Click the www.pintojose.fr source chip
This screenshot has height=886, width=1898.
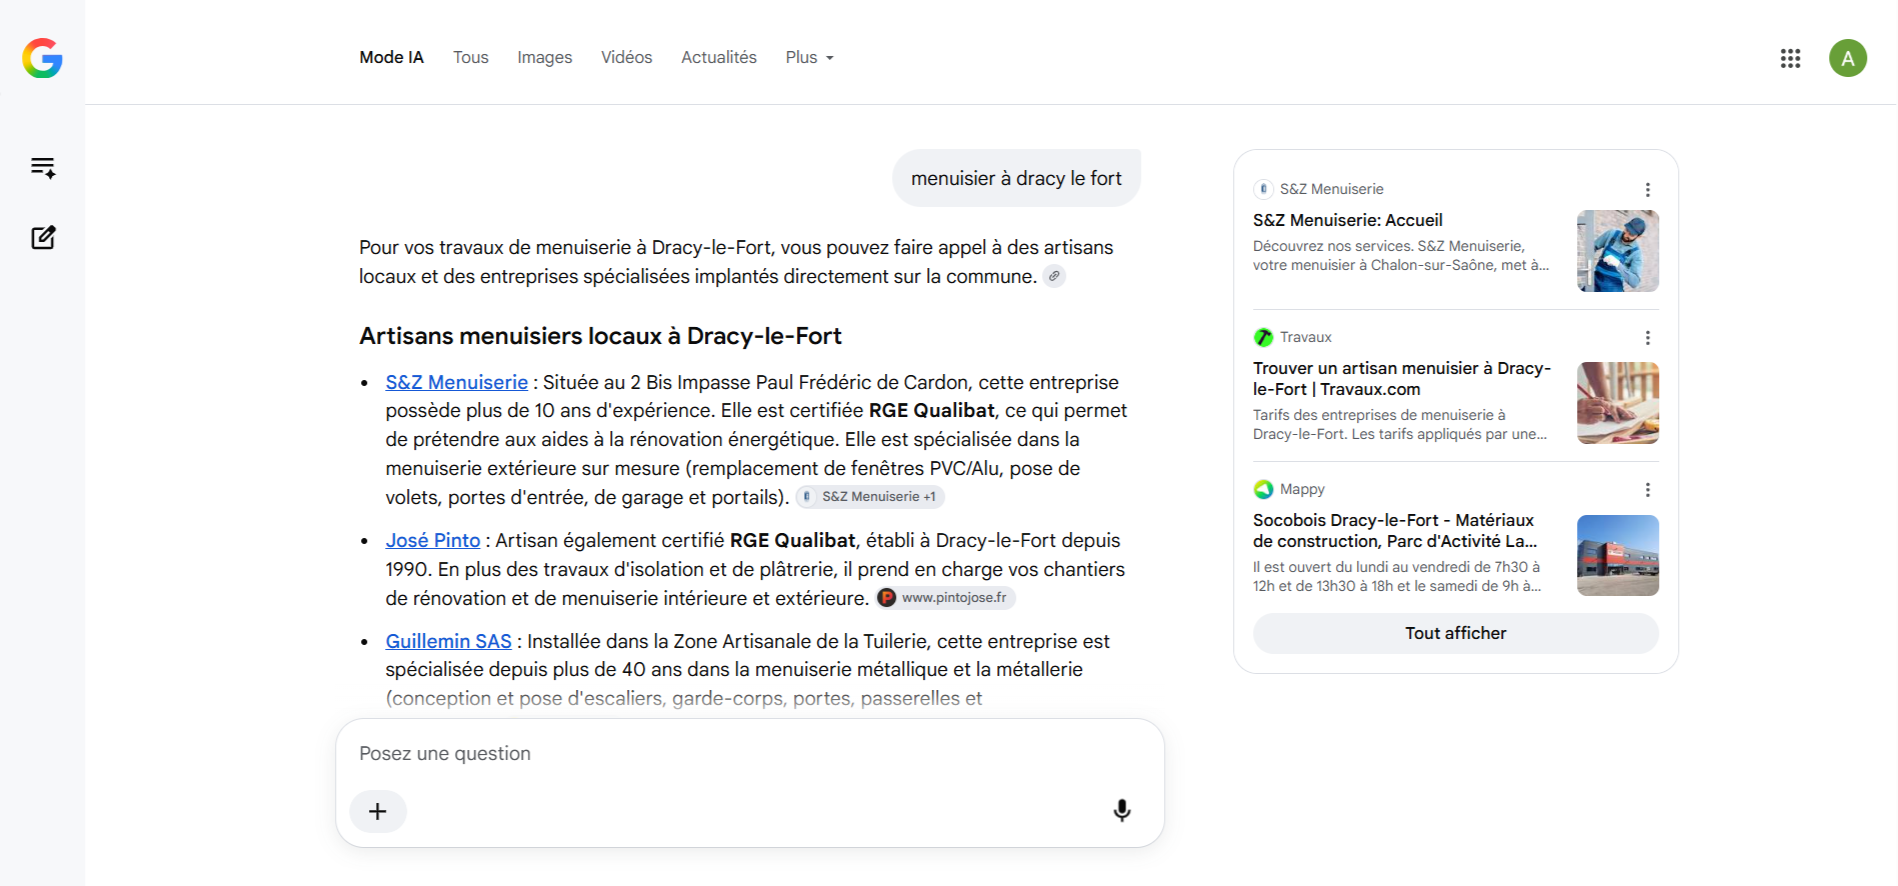click(945, 597)
